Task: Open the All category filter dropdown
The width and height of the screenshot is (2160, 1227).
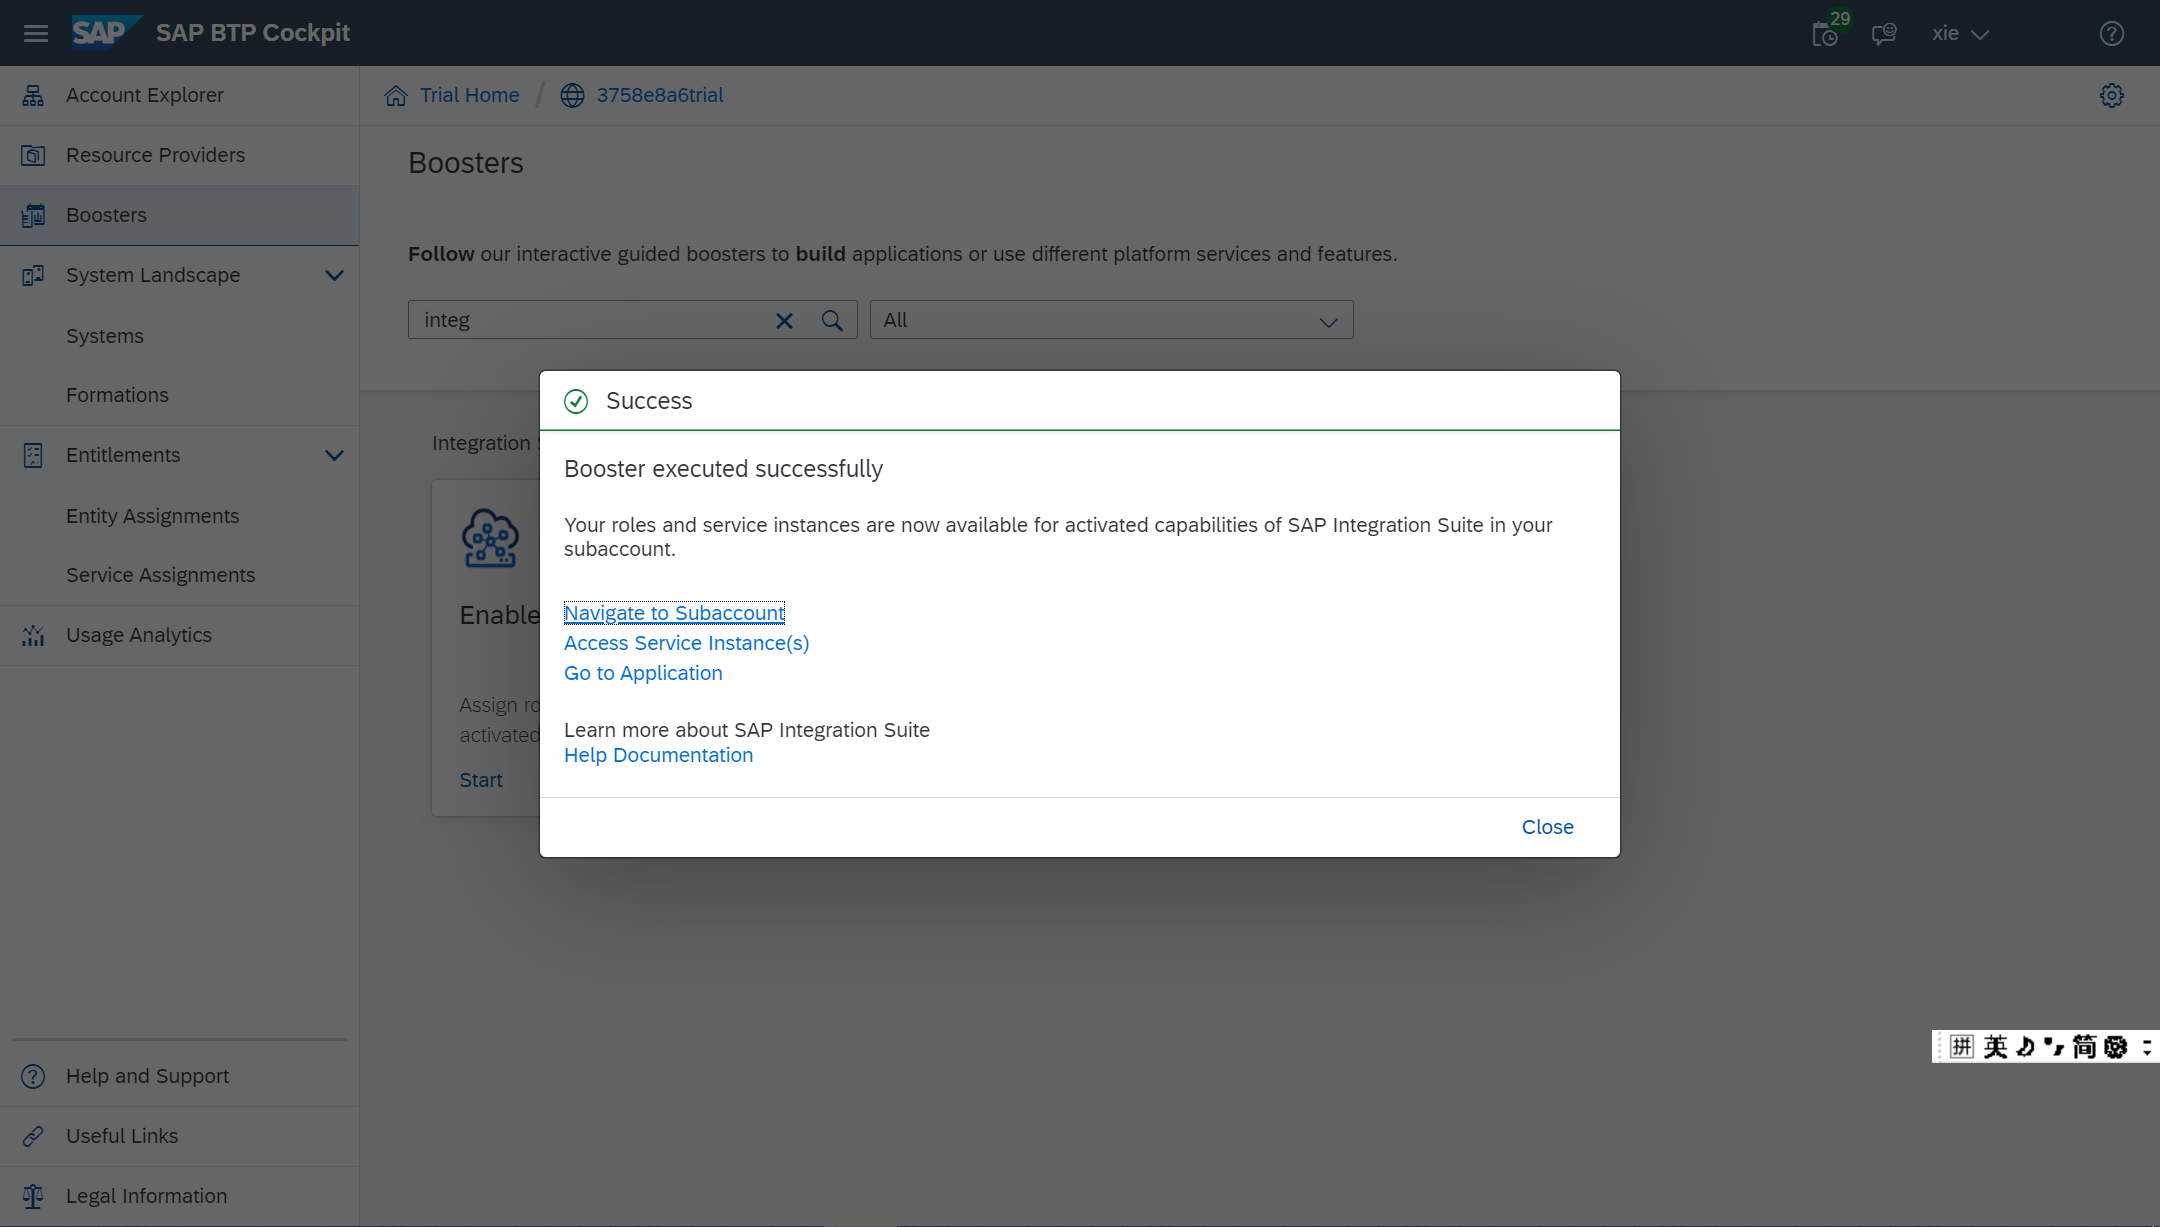Action: pos(1111,320)
